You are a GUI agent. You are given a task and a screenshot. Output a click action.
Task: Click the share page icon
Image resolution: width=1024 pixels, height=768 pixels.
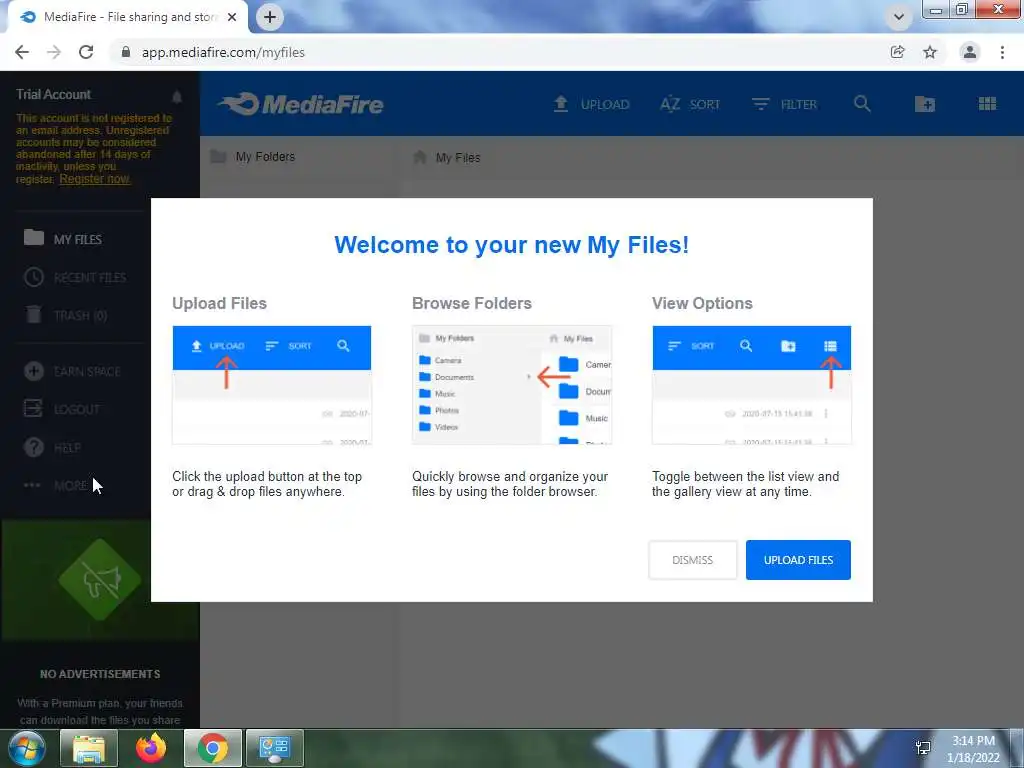[898, 52]
